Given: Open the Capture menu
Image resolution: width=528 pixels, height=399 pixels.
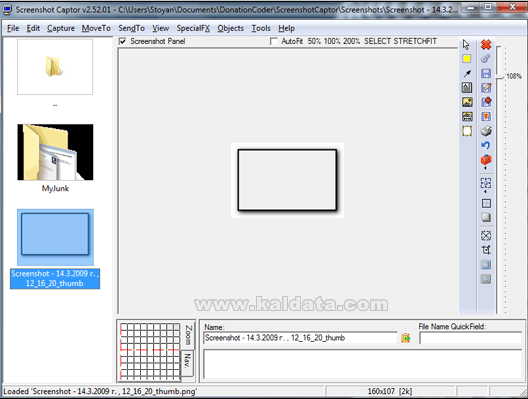Looking at the screenshot, I should pyautogui.click(x=61, y=28).
